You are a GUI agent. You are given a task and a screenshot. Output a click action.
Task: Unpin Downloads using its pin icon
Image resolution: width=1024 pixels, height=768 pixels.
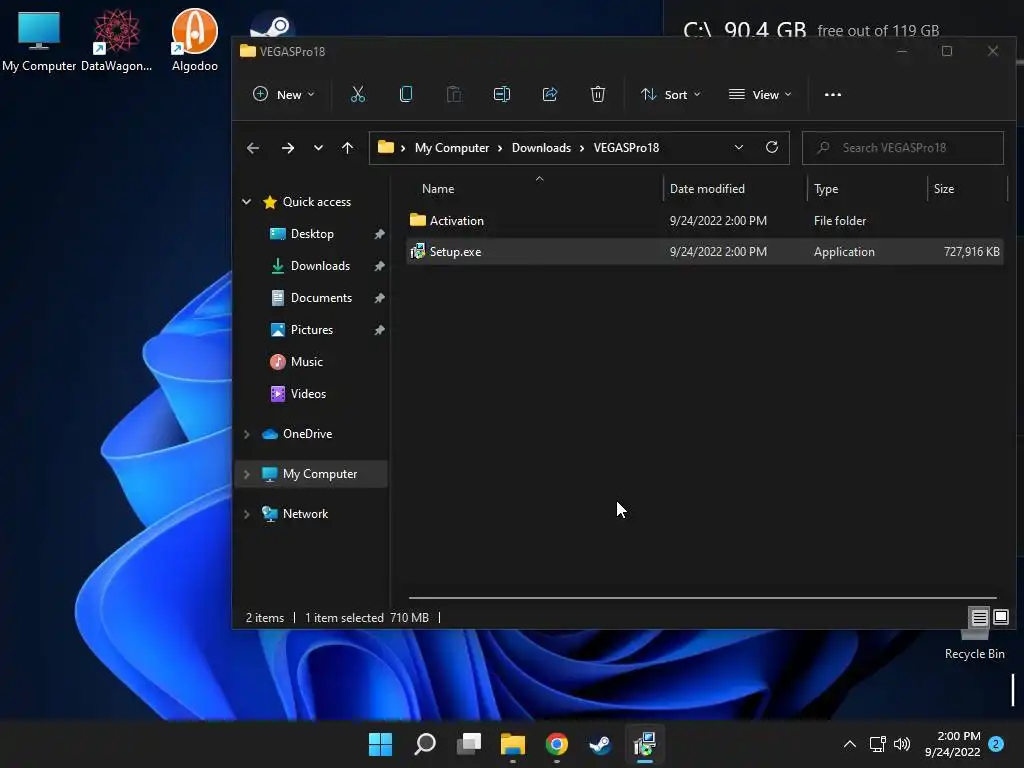pyautogui.click(x=379, y=266)
